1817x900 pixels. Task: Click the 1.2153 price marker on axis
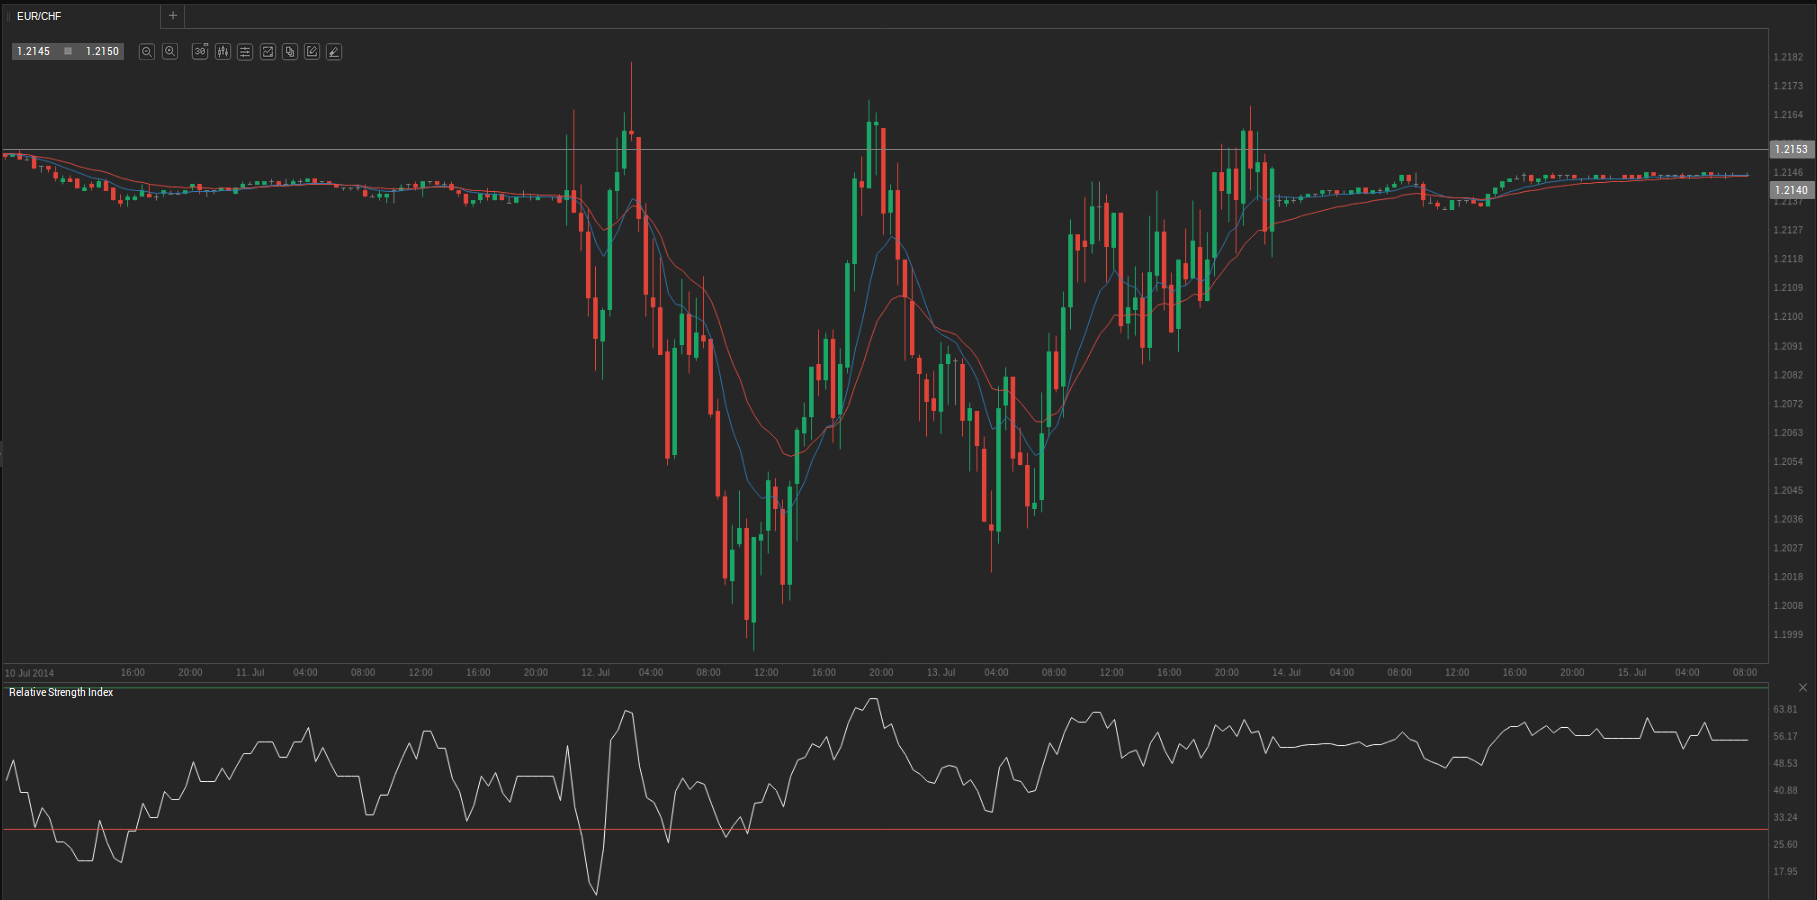click(1791, 149)
